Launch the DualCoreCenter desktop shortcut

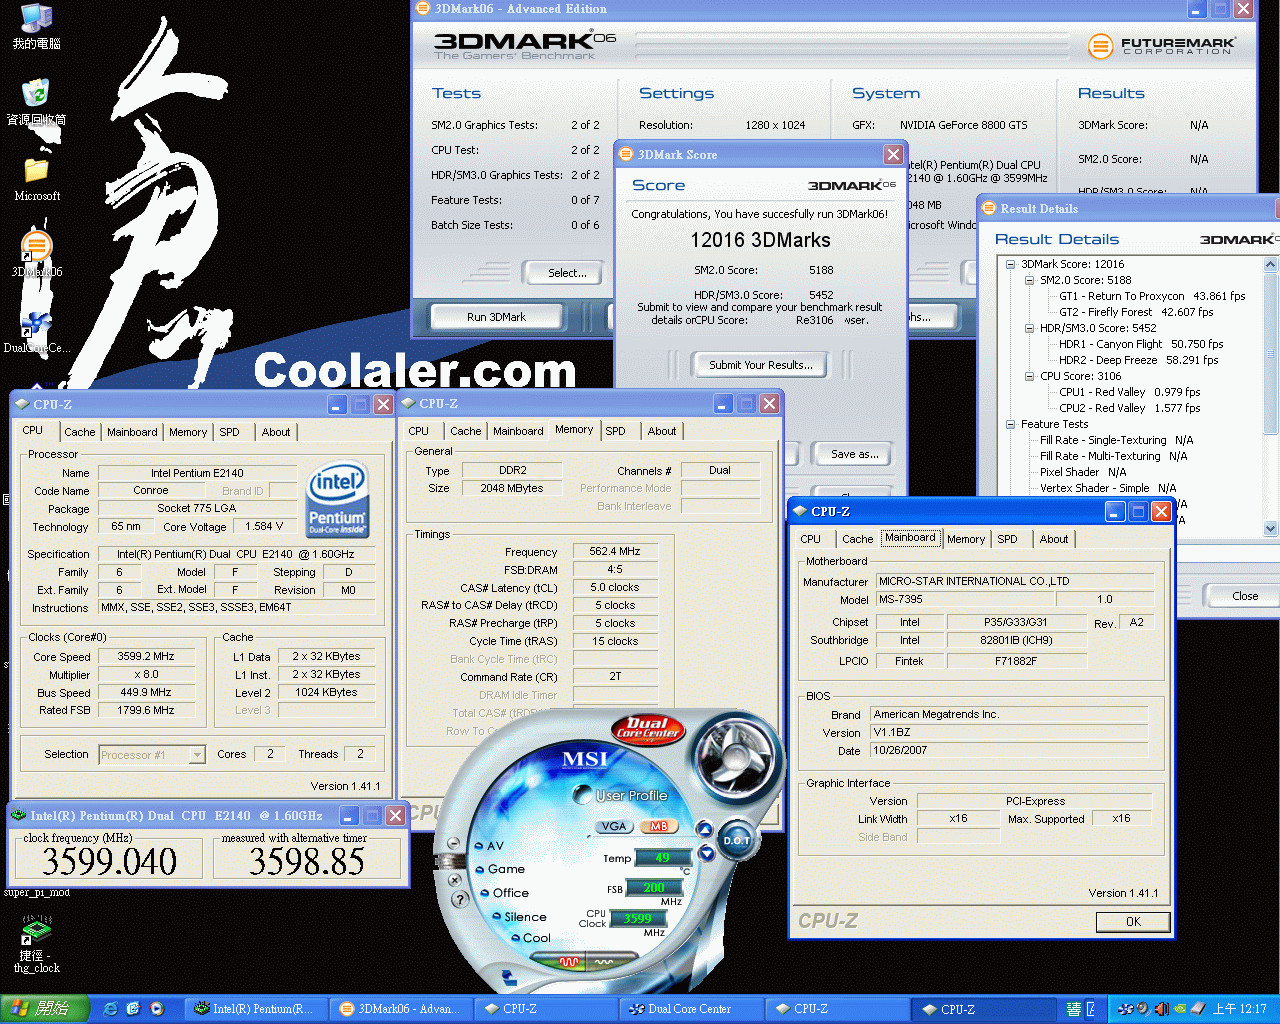pos(37,331)
